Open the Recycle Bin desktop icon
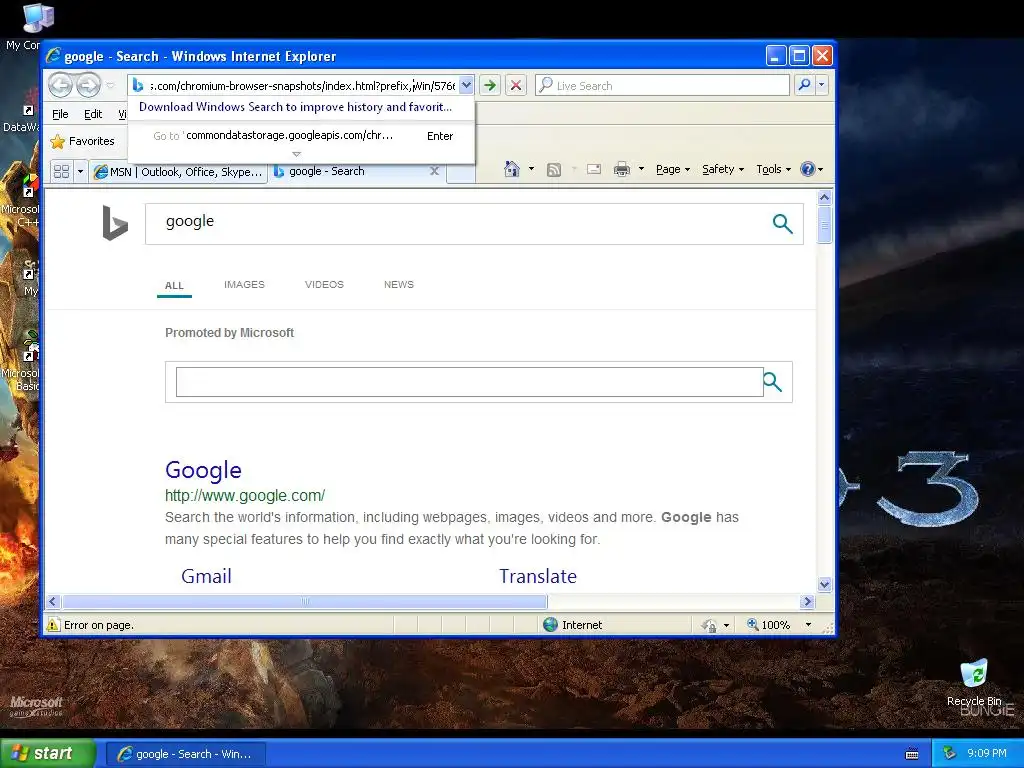 click(x=974, y=674)
